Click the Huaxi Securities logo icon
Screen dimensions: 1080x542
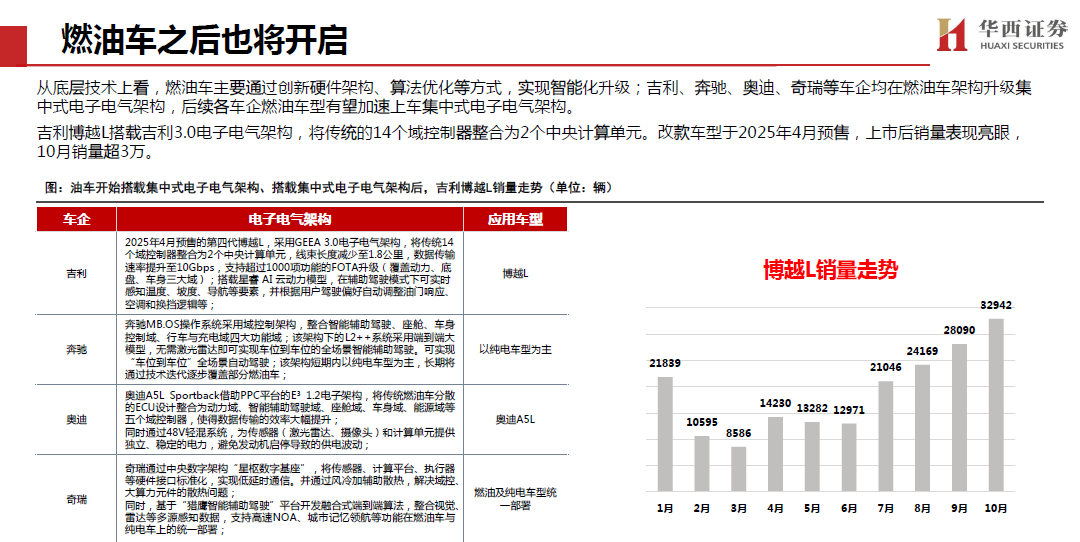(952, 34)
